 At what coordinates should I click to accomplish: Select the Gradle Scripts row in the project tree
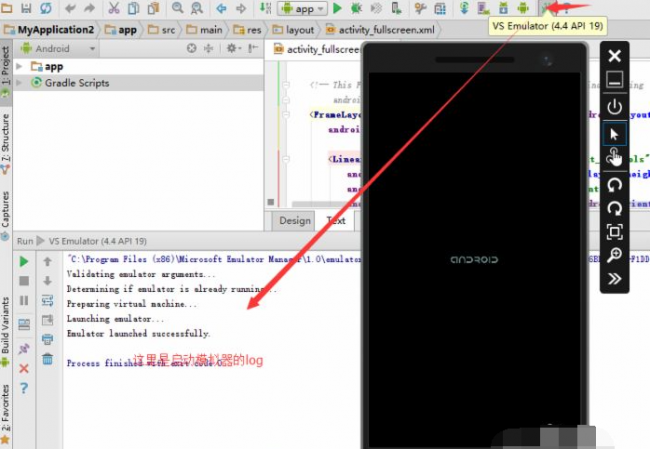pos(138,83)
